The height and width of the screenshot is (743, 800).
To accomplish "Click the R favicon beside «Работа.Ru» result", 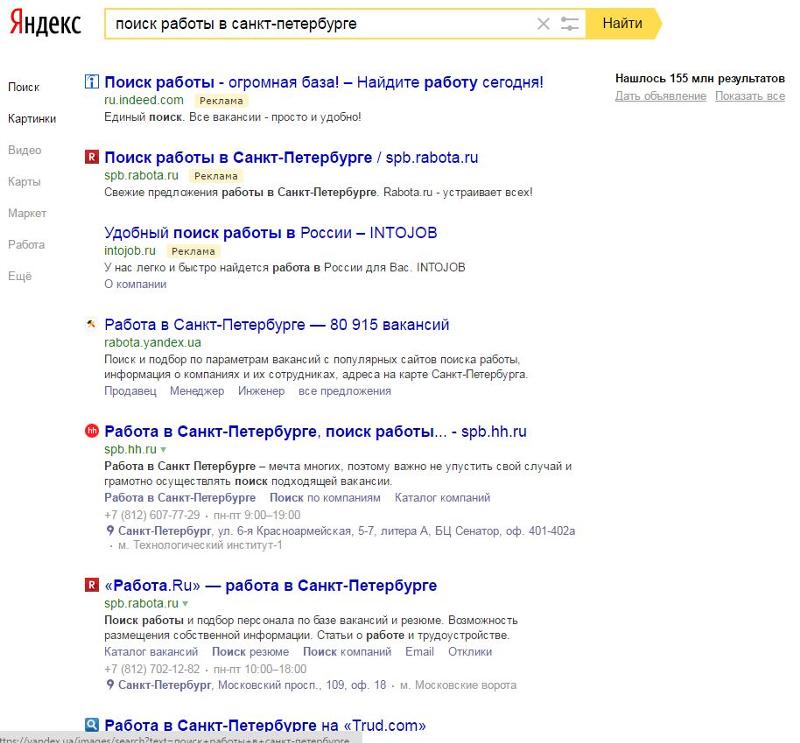I will pyautogui.click(x=91, y=585).
